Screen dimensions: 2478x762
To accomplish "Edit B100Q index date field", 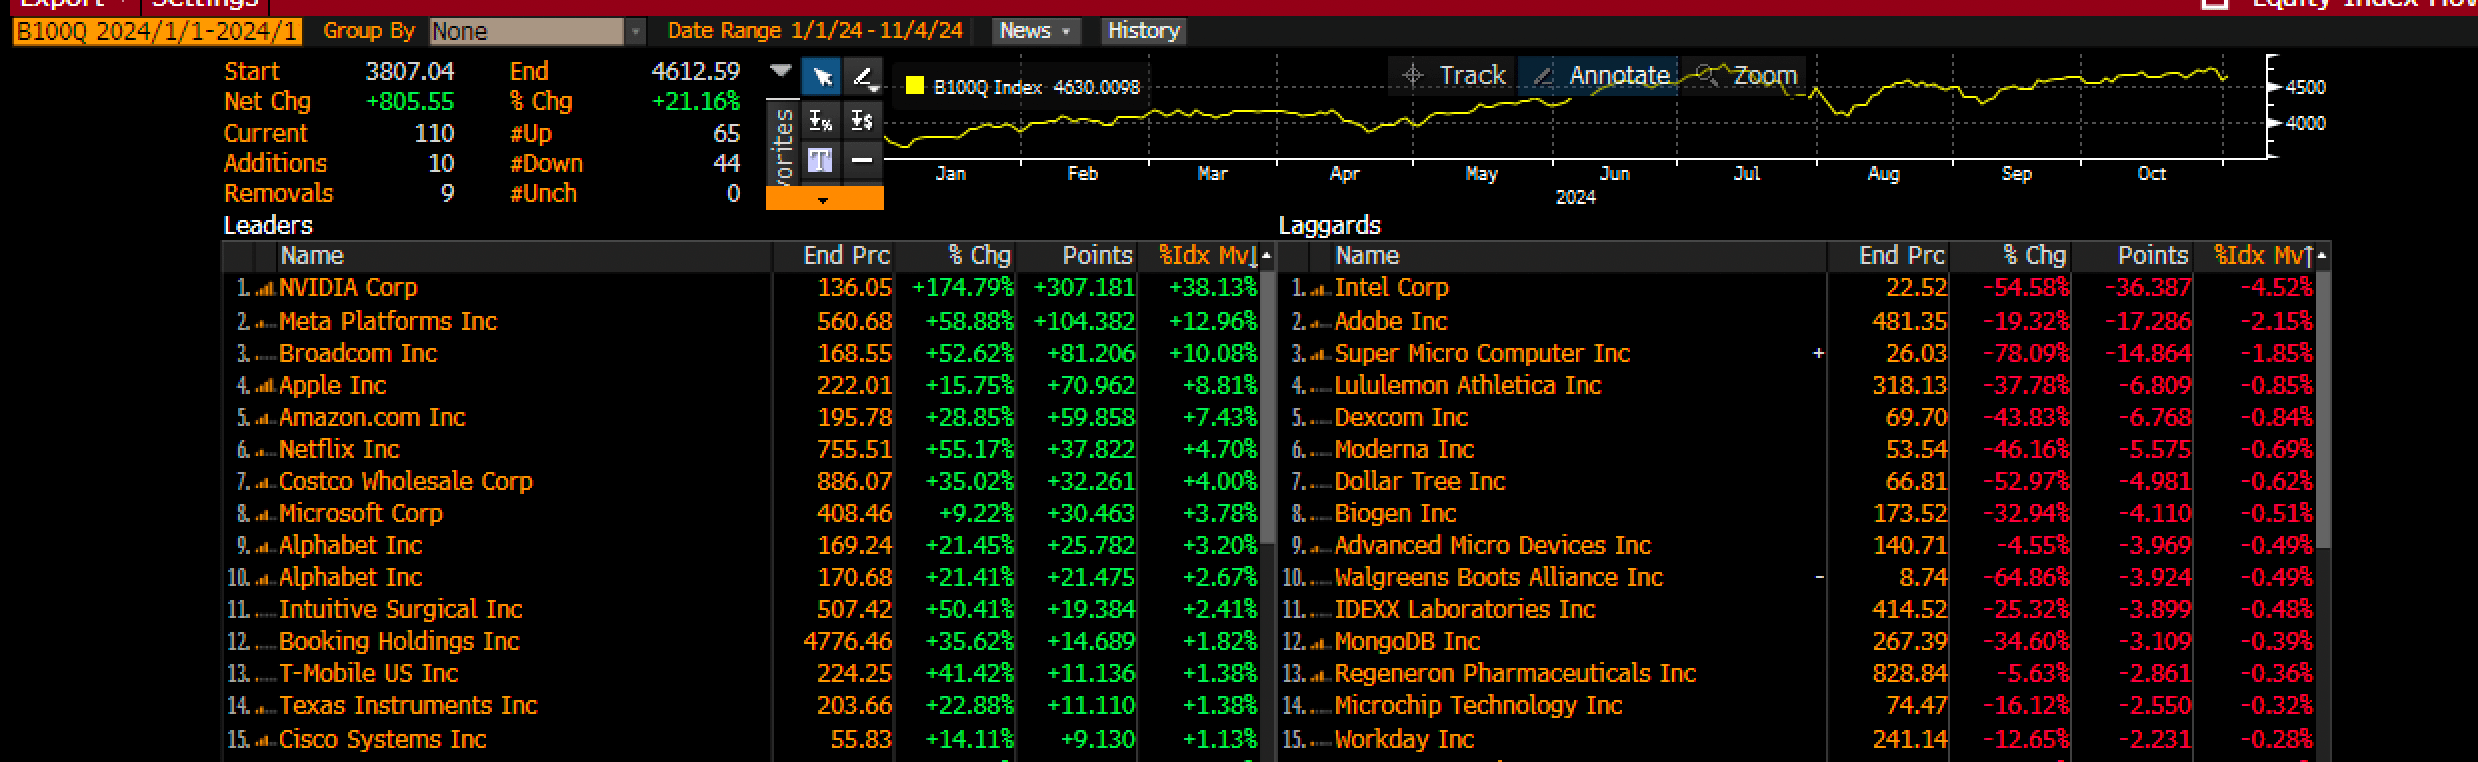I will pyautogui.click(x=157, y=31).
